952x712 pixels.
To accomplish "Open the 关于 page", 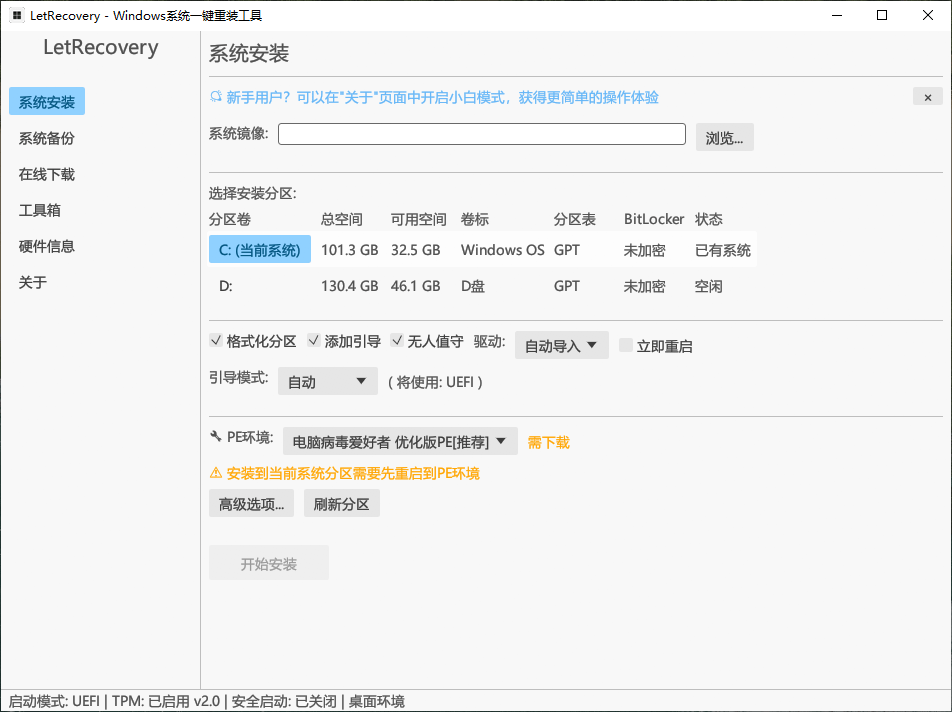I will pos(32,282).
